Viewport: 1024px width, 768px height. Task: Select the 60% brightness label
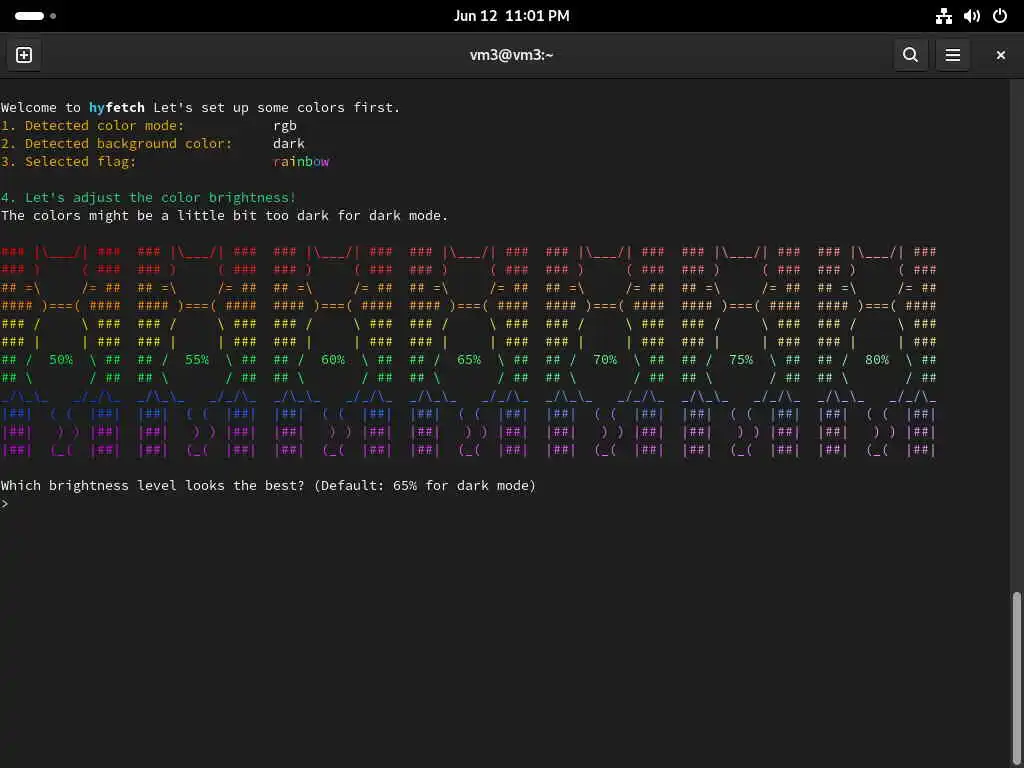[x=333, y=360]
